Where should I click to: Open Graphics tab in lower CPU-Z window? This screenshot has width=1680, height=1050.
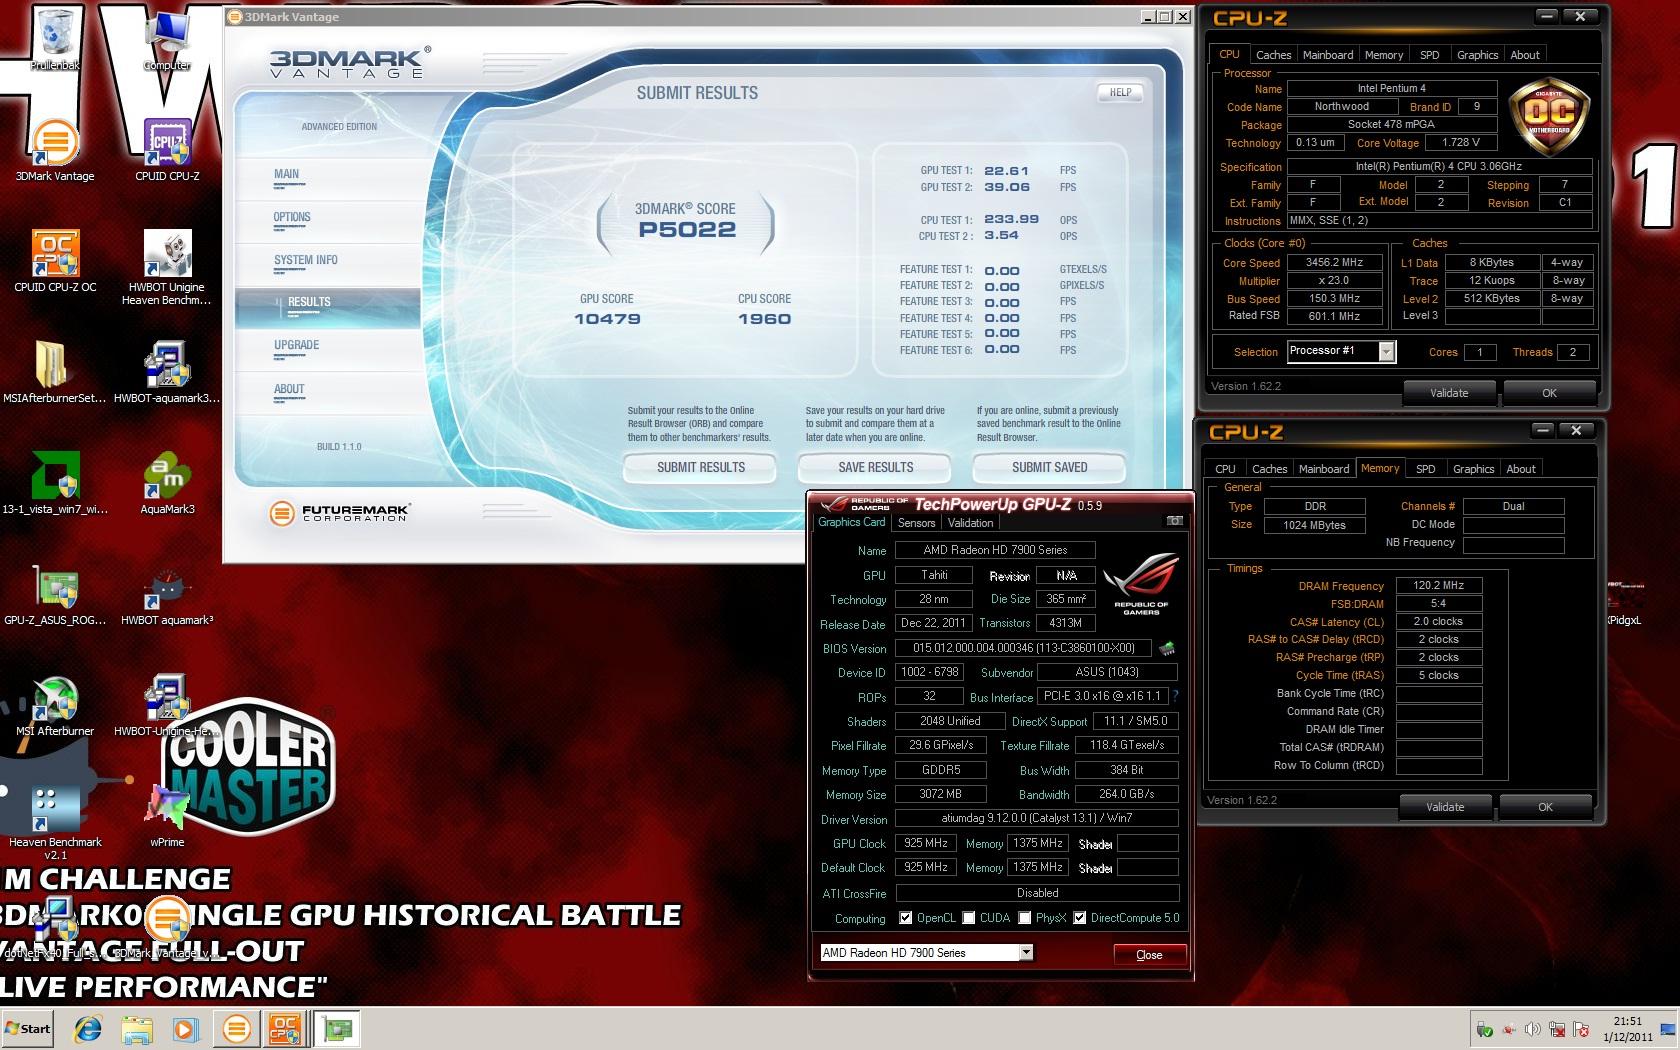(x=1473, y=469)
